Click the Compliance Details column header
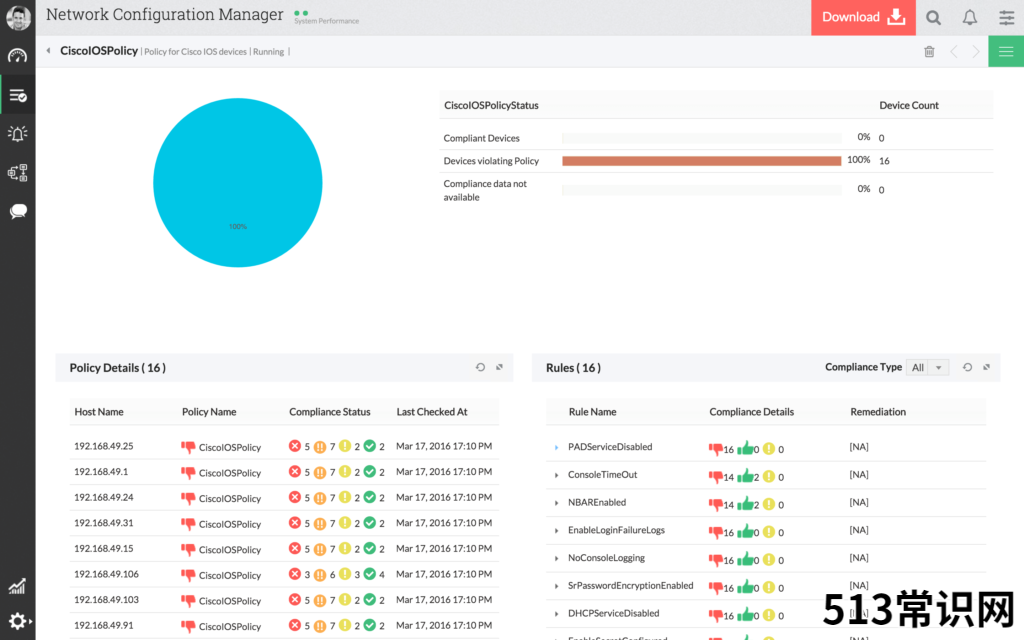This screenshot has width=1024, height=640. pos(752,412)
